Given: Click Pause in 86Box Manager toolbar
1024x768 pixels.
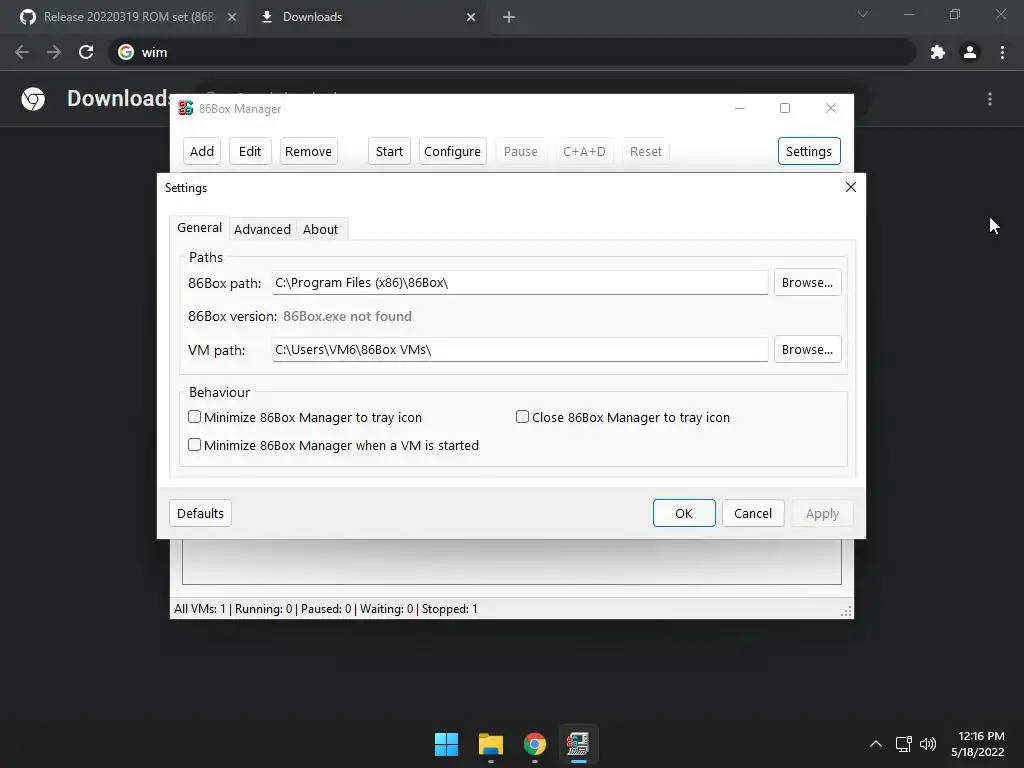Looking at the screenshot, I should tap(520, 152).
